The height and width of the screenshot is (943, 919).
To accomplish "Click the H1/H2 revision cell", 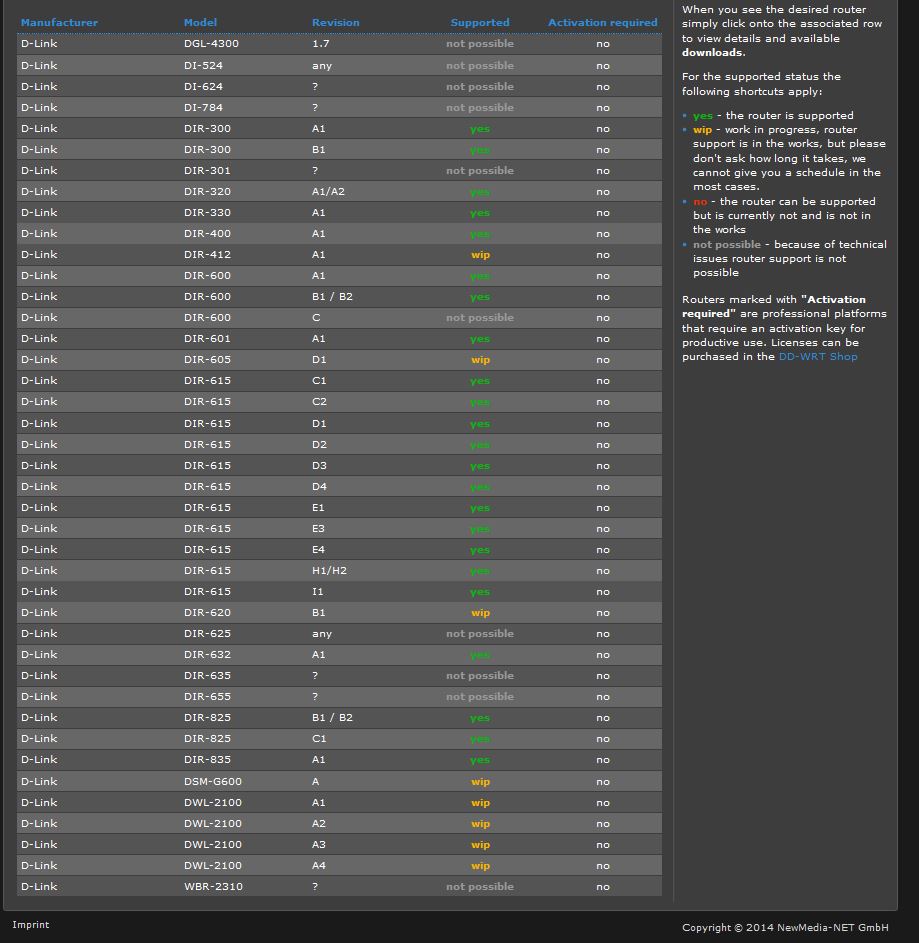I will pos(329,571).
